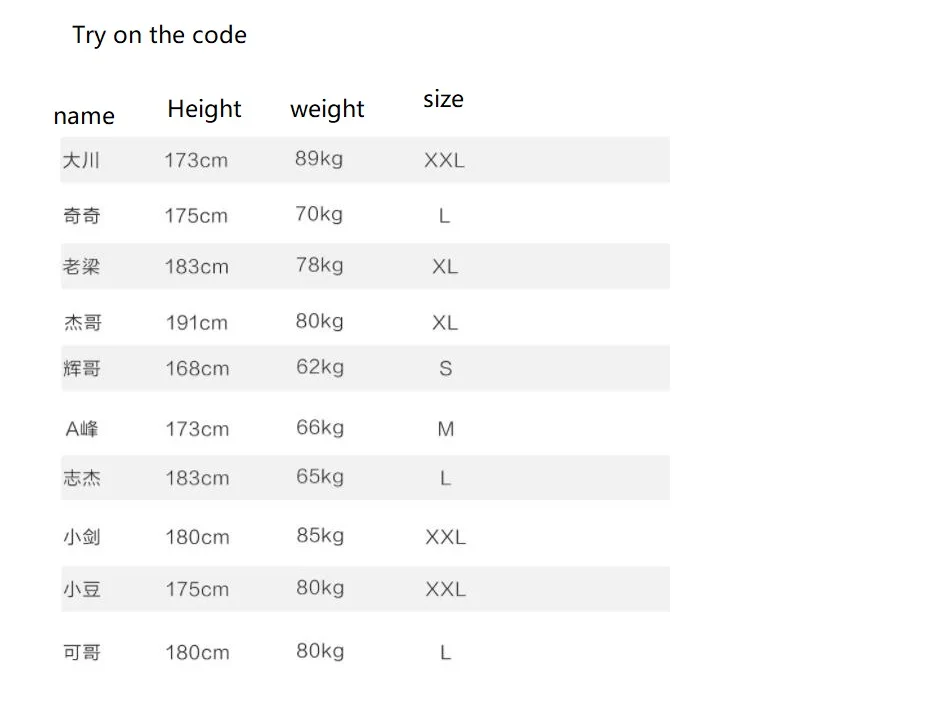Click the name 小豆
This screenshot has height=711, width=945.
[x=82, y=589]
